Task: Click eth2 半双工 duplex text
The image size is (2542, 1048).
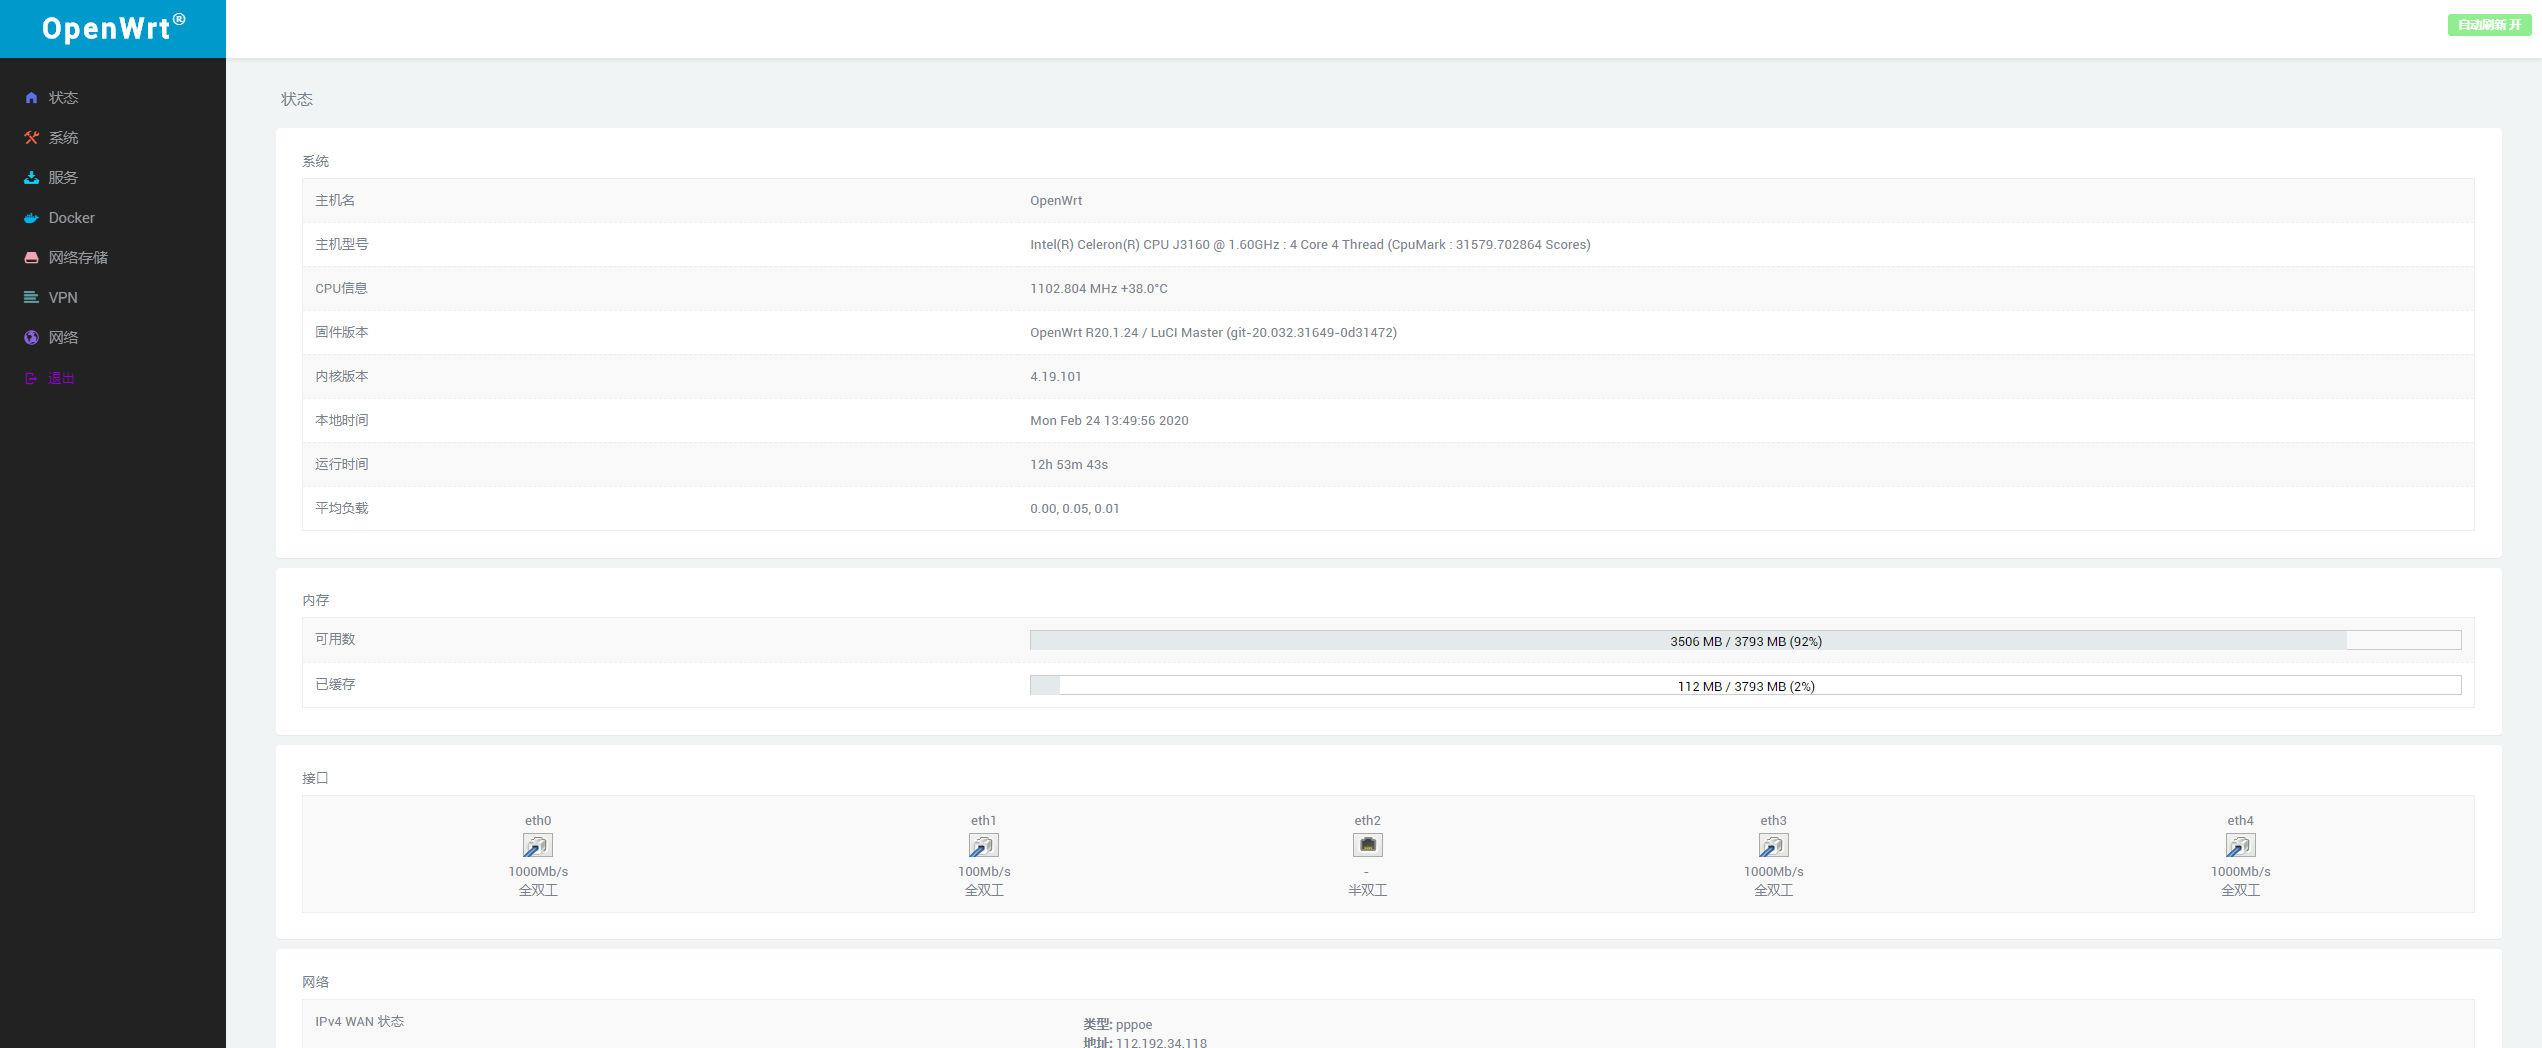Action: pos(1368,891)
